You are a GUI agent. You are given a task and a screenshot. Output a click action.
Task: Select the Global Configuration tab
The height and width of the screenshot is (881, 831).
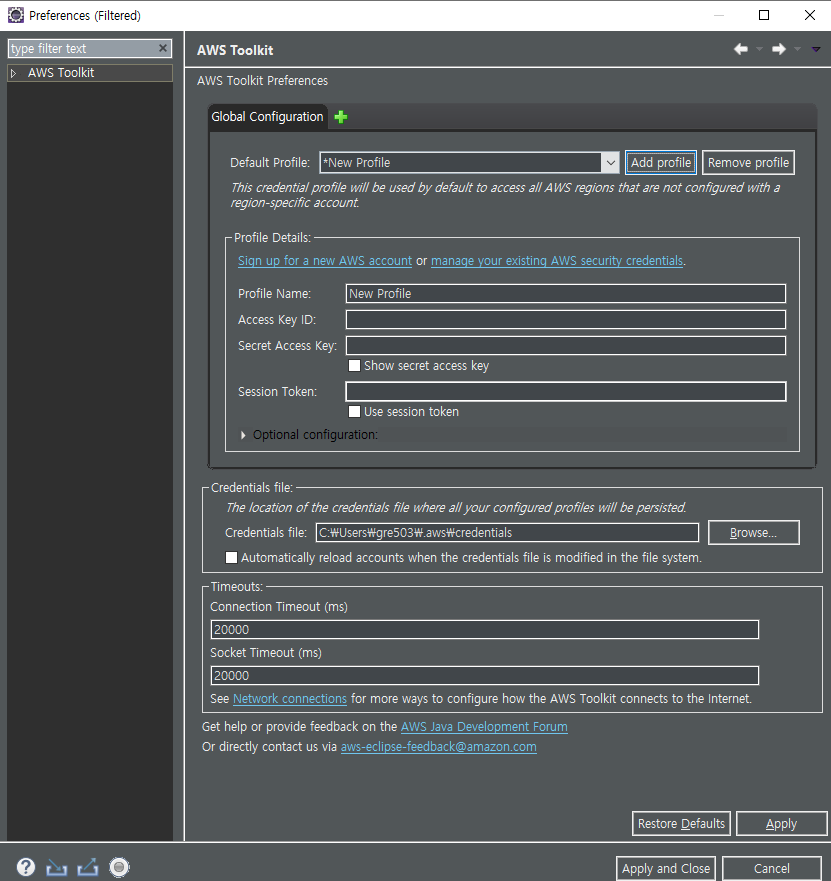pyautogui.click(x=267, y=117)
